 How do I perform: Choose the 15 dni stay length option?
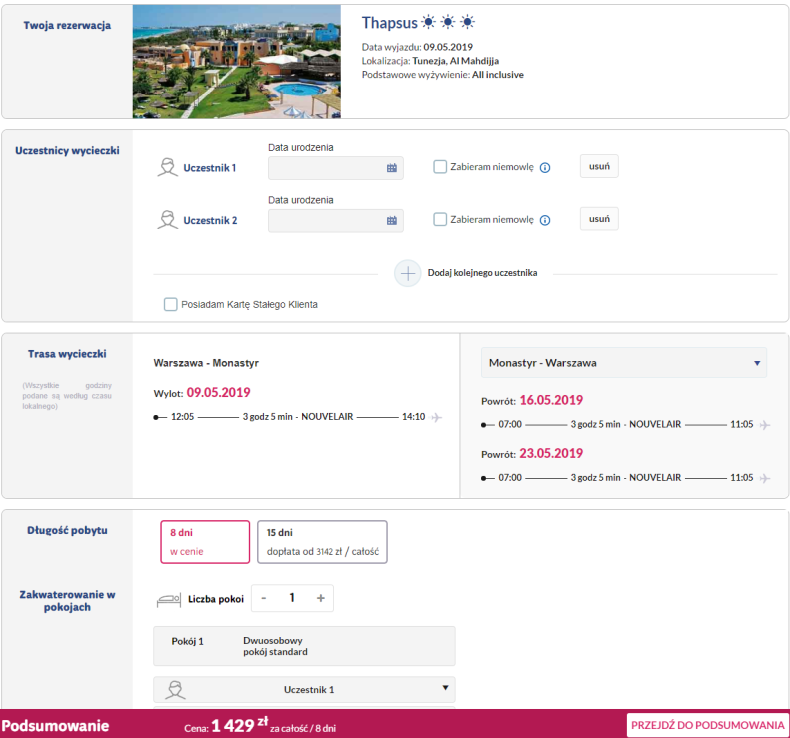(321, 542)
